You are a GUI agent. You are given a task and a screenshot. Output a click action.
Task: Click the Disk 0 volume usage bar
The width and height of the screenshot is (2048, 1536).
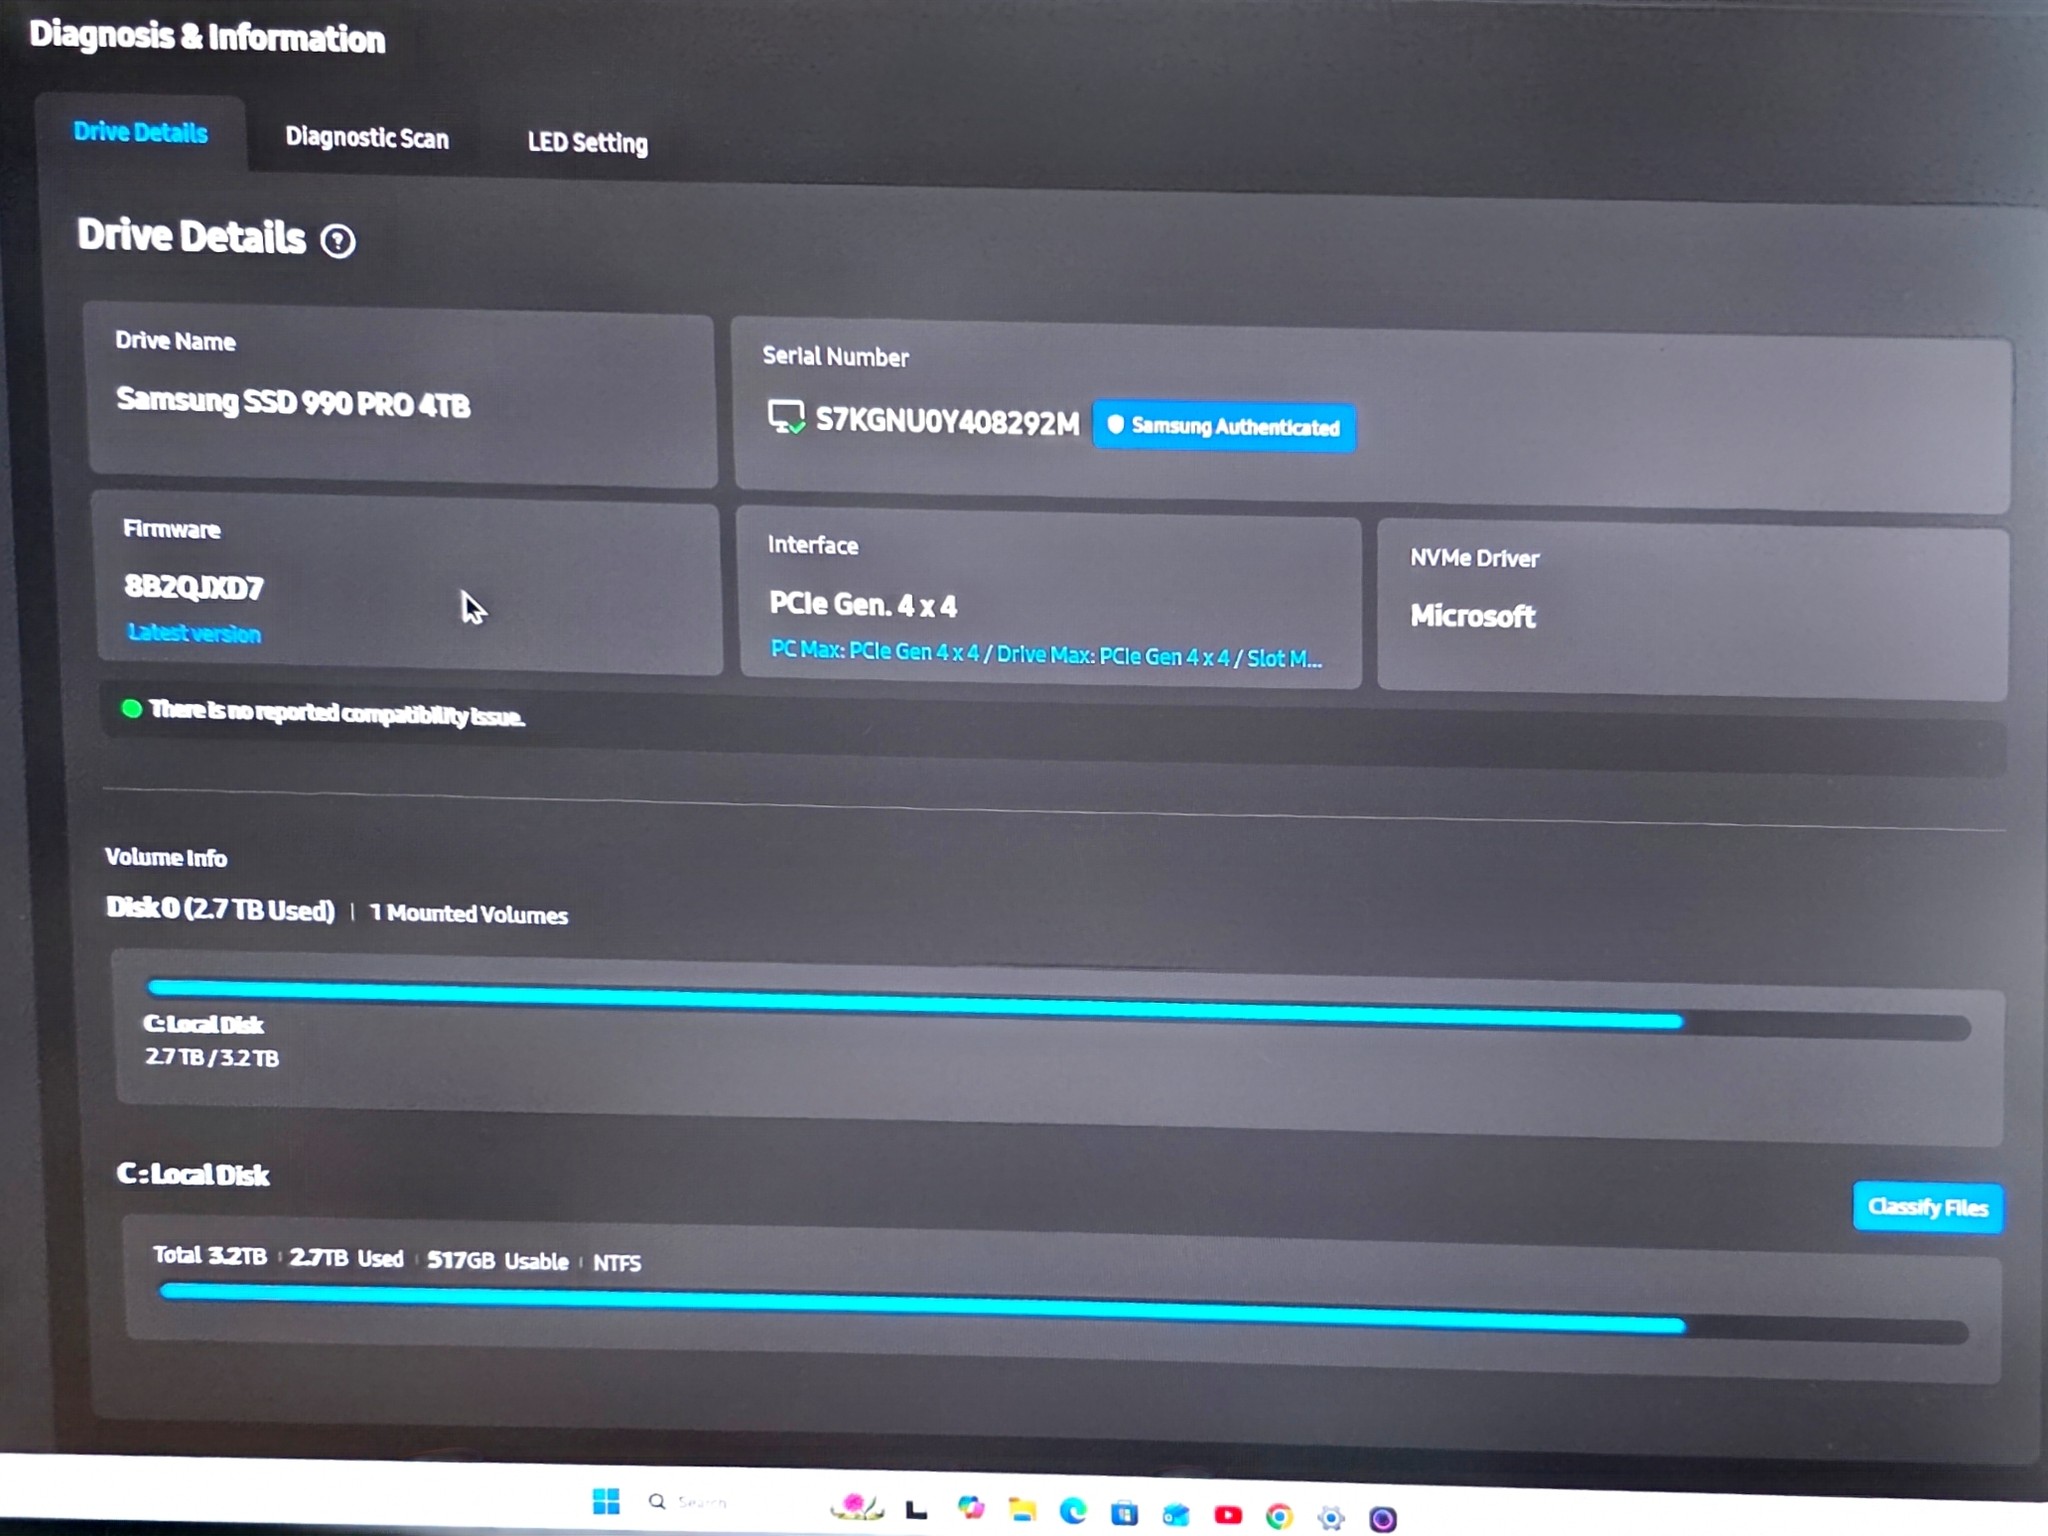[x=1059, y=1007]
